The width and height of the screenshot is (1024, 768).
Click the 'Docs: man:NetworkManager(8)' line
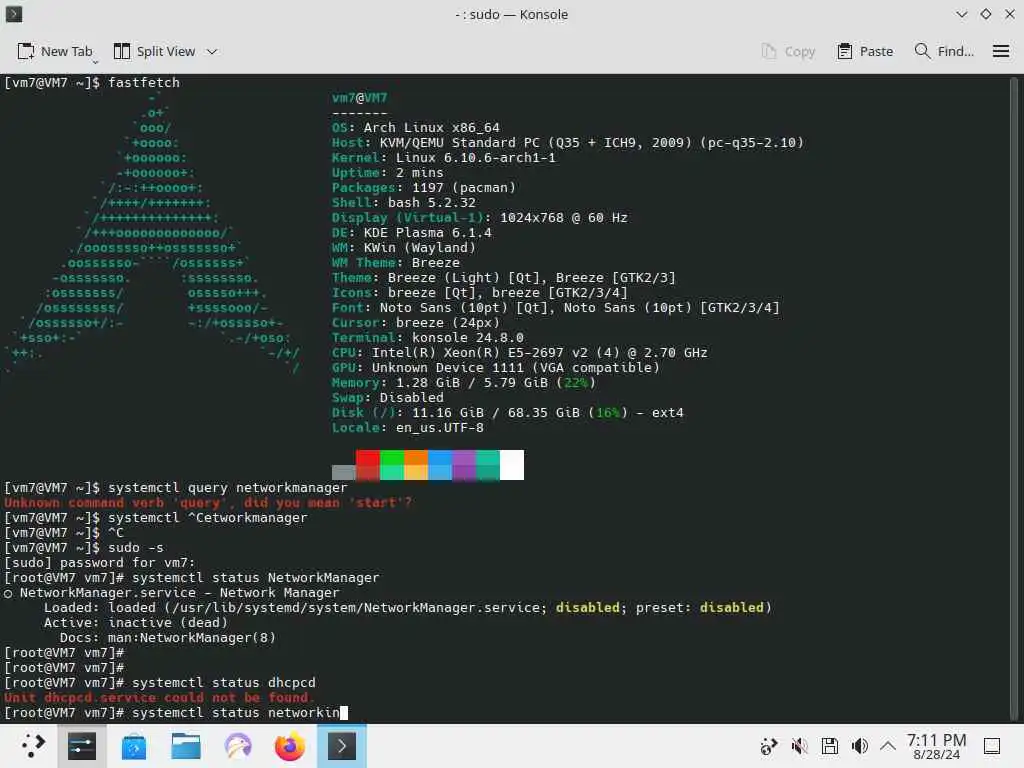[x=168, y=637]
